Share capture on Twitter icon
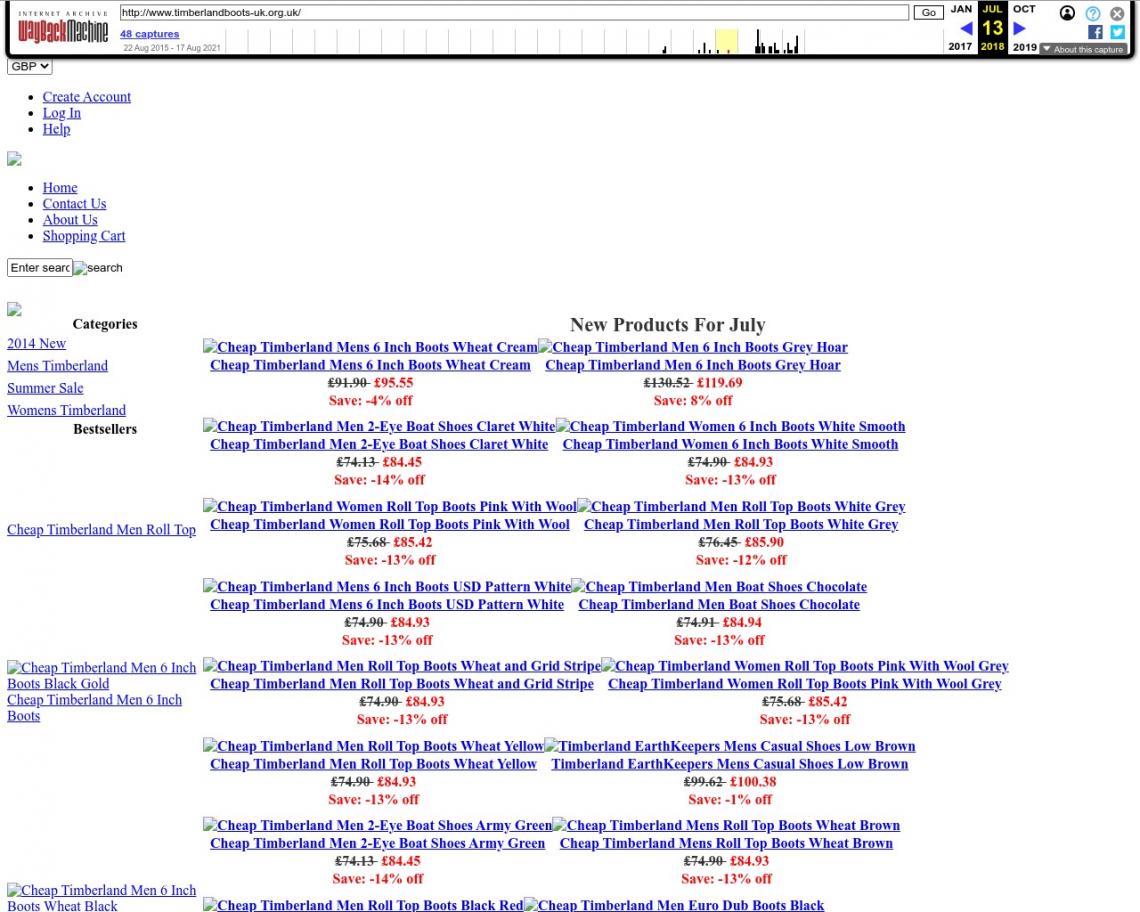This screenshot has width=1140, height=912. (1117, 32)
